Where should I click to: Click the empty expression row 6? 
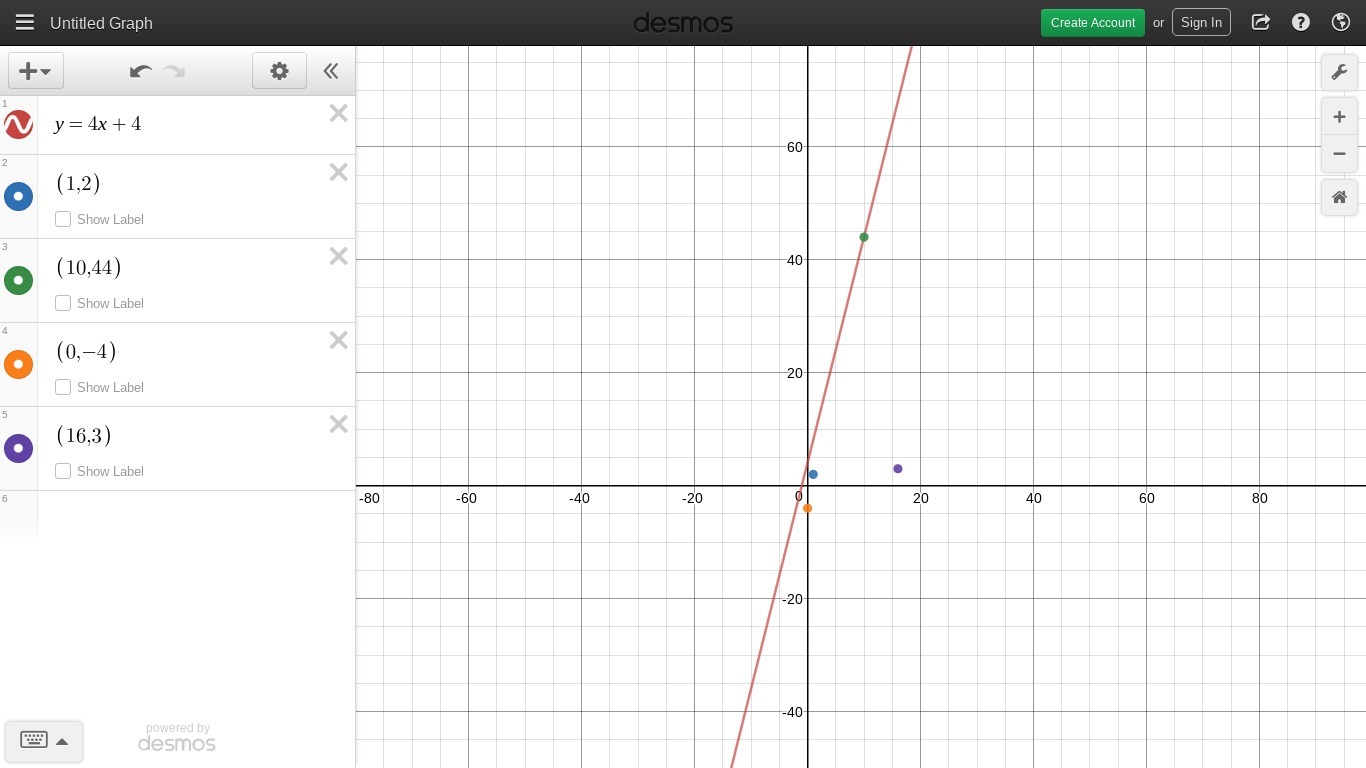[196, 516]
